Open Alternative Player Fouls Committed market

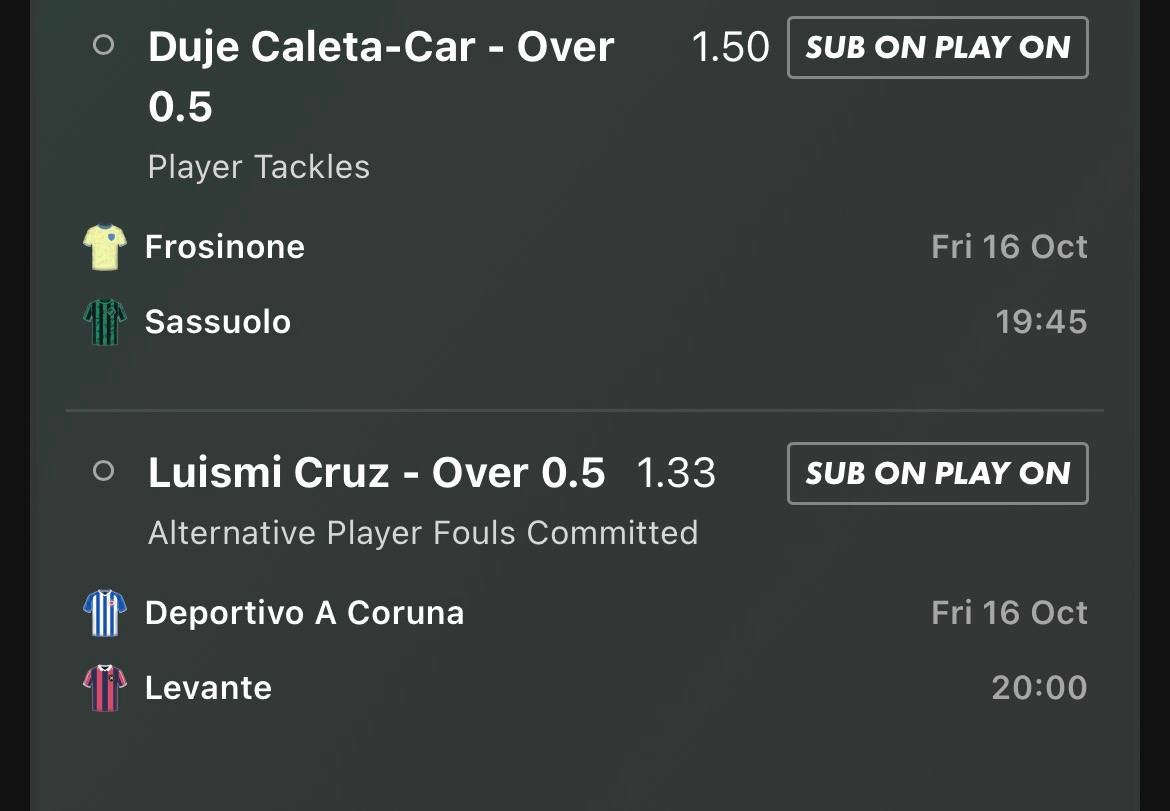click(423, 533)
